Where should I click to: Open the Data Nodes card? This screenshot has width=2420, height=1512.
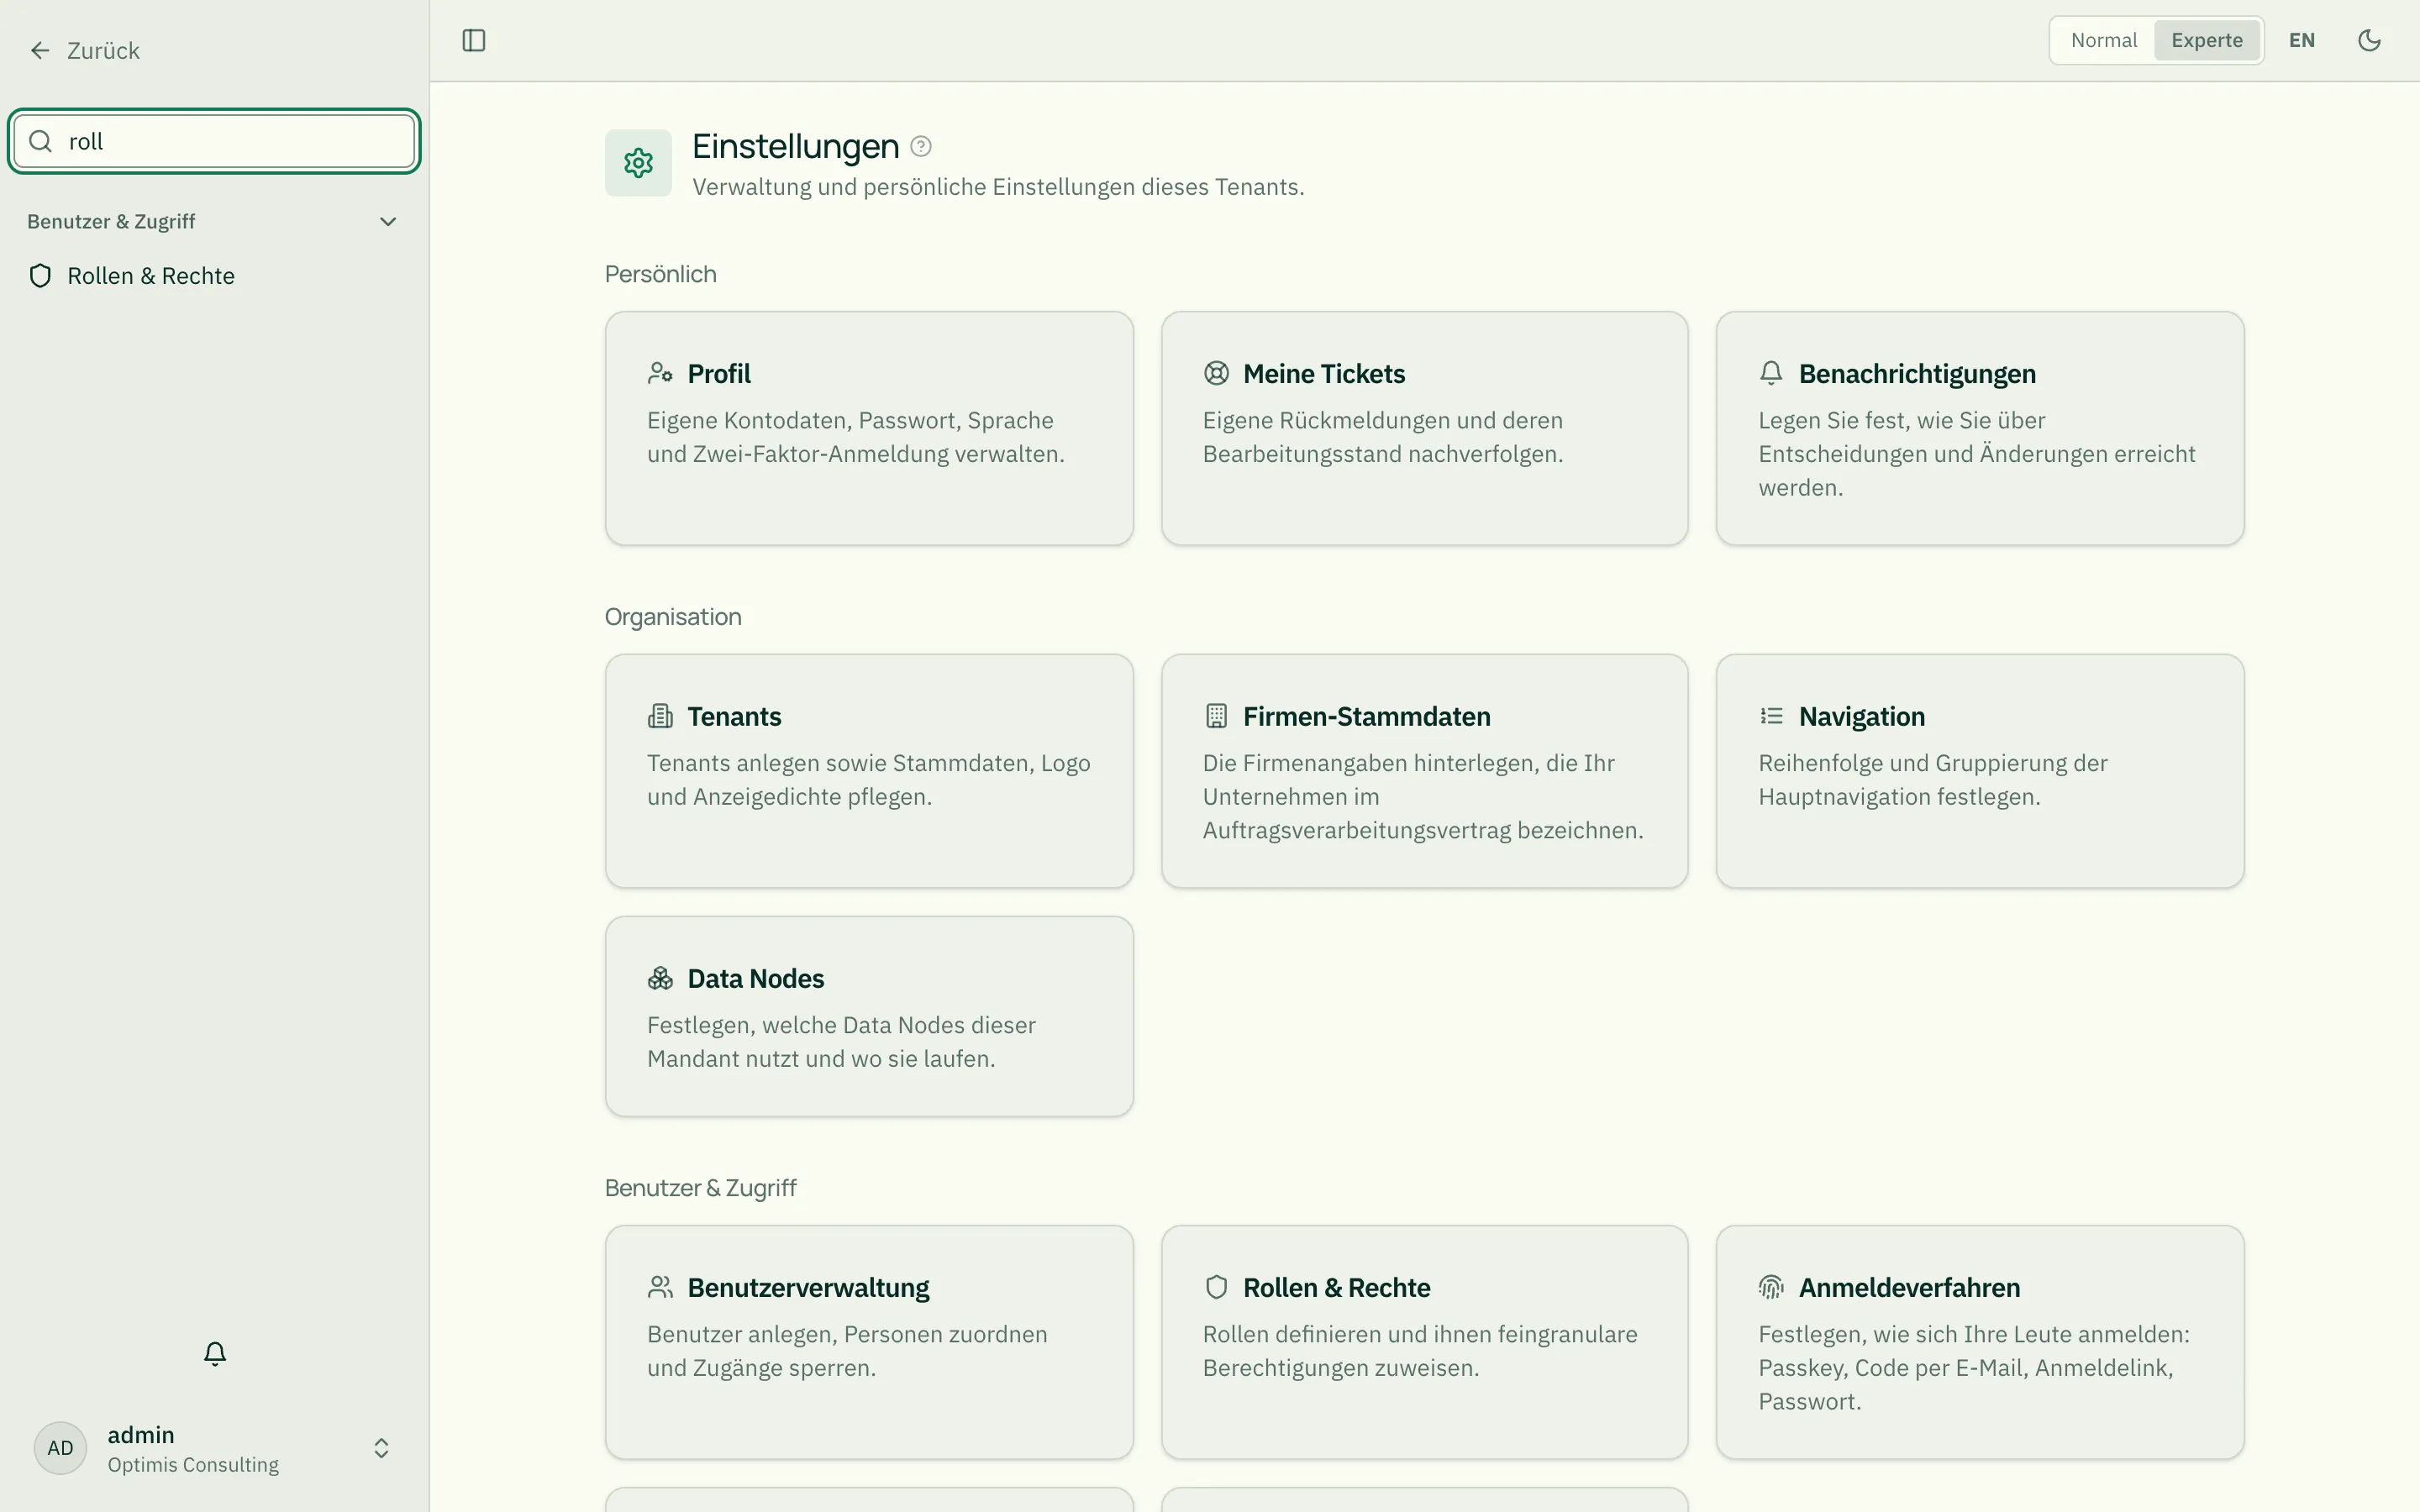pos(869,1016)
